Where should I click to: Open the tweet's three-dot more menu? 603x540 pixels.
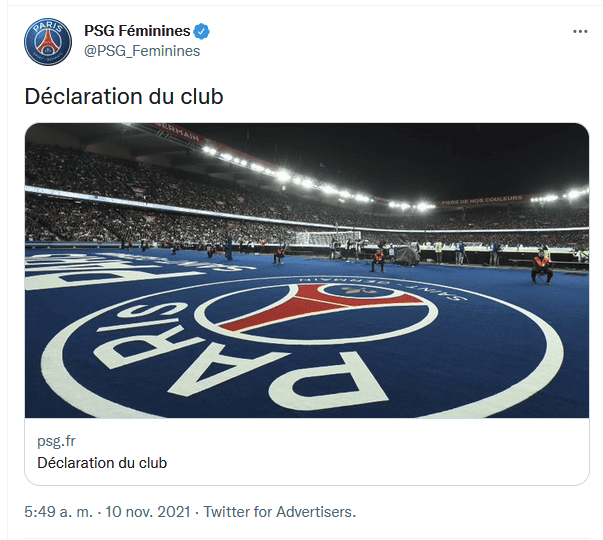[580, 31]
